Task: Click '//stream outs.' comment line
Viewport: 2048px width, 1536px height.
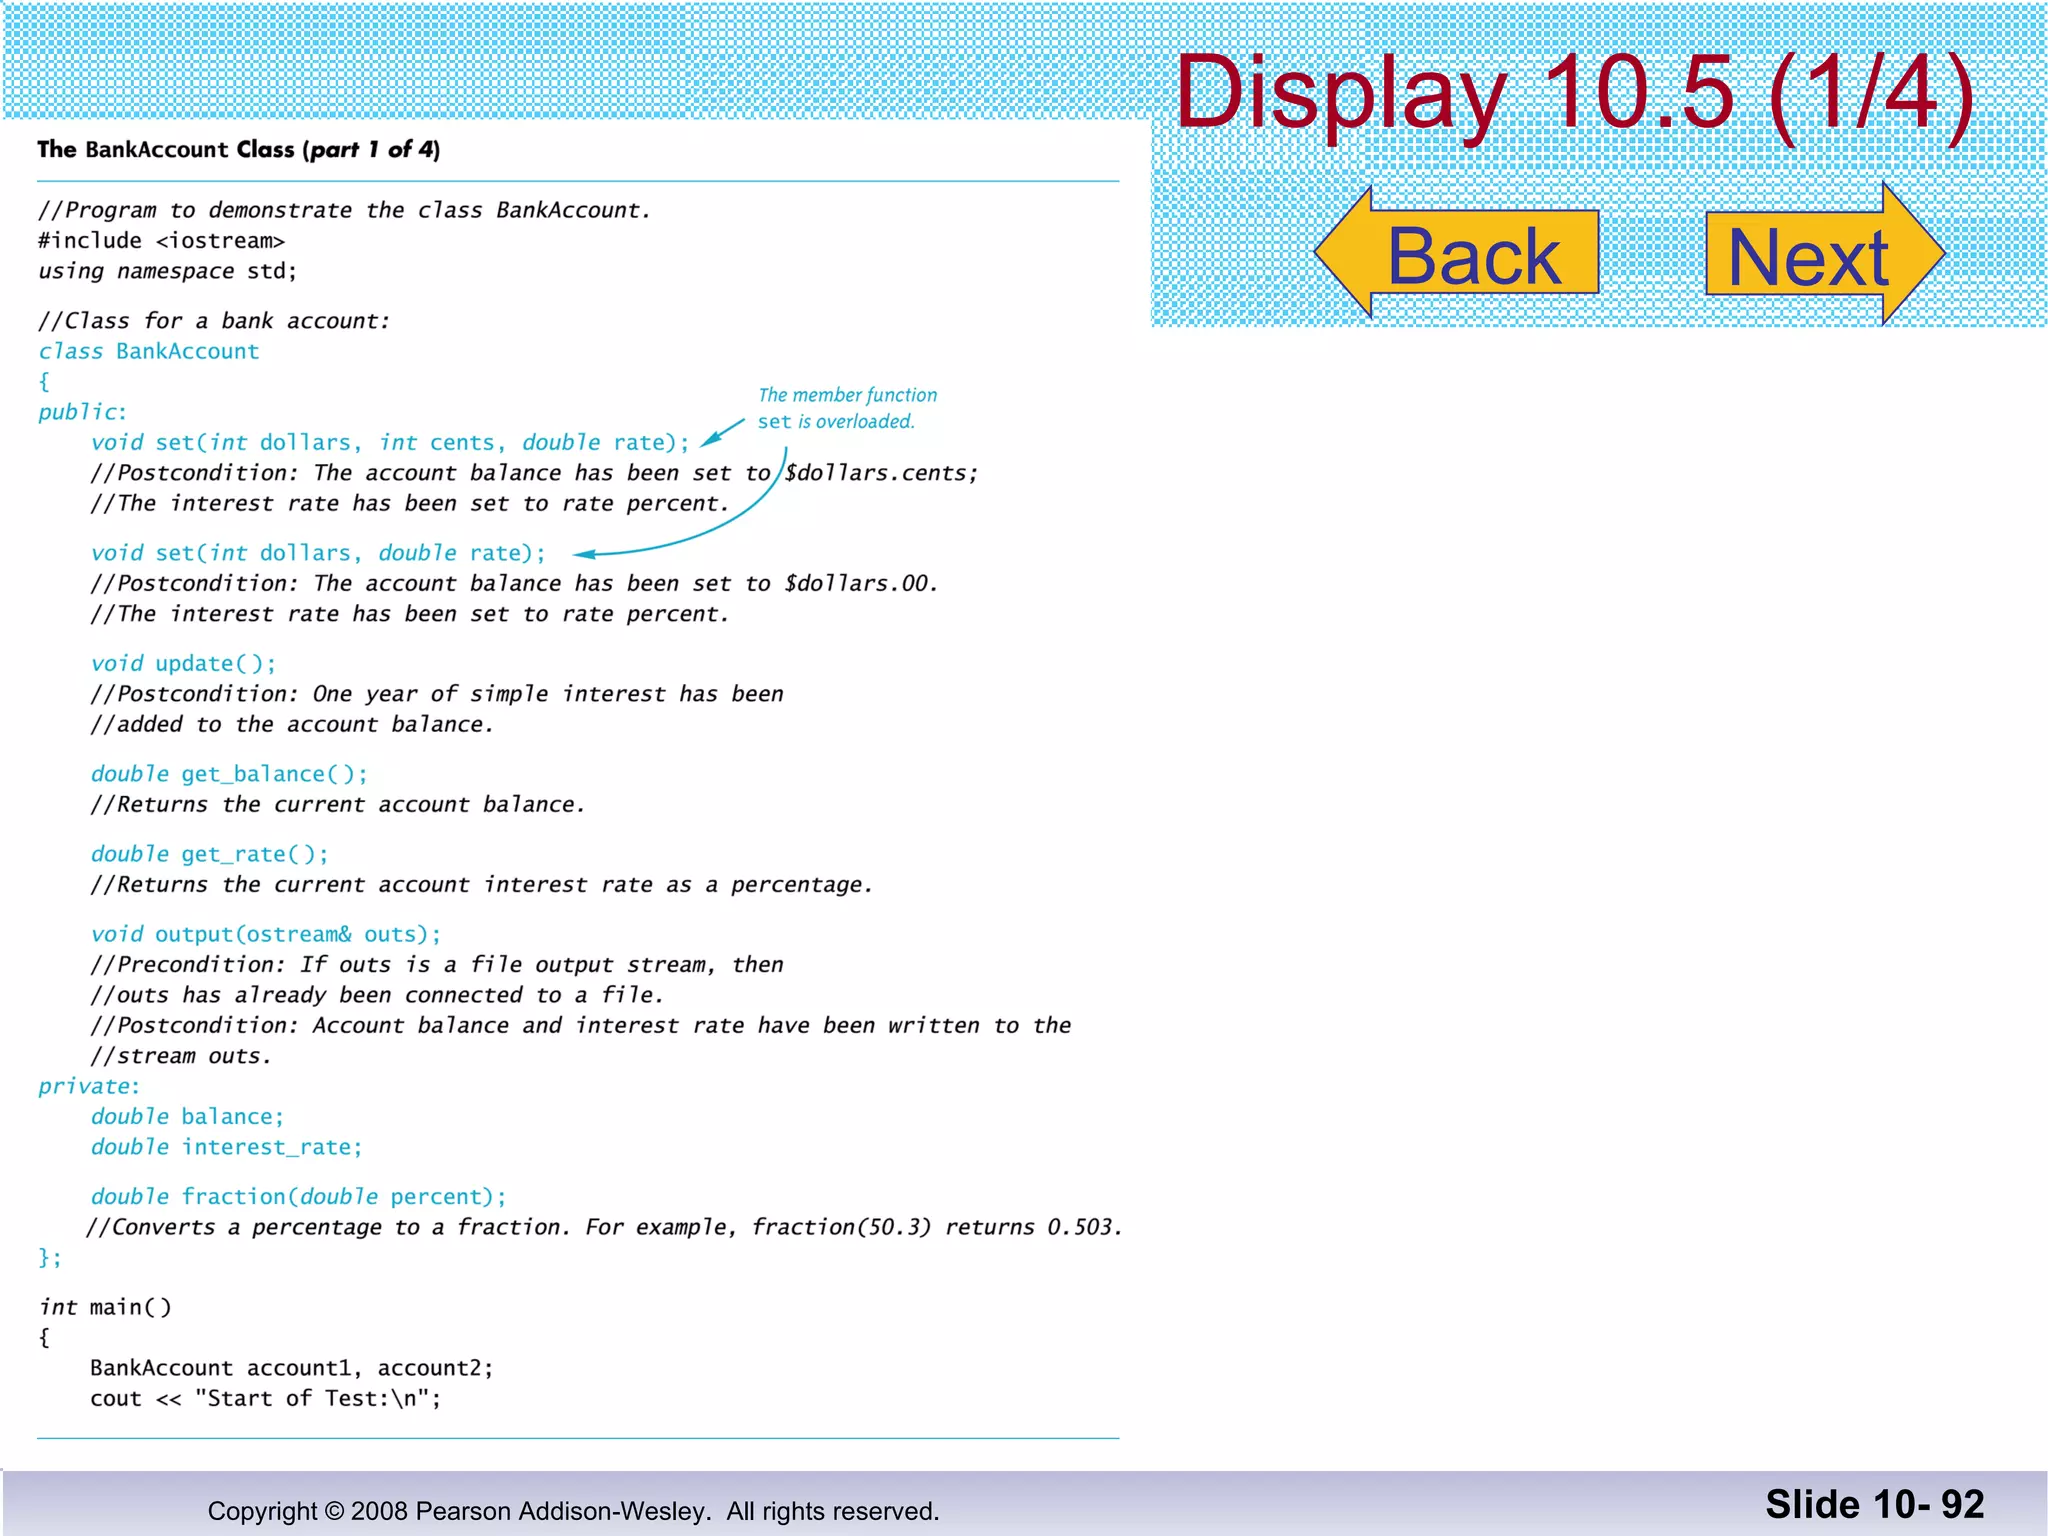Action: tap(180, 1056)
